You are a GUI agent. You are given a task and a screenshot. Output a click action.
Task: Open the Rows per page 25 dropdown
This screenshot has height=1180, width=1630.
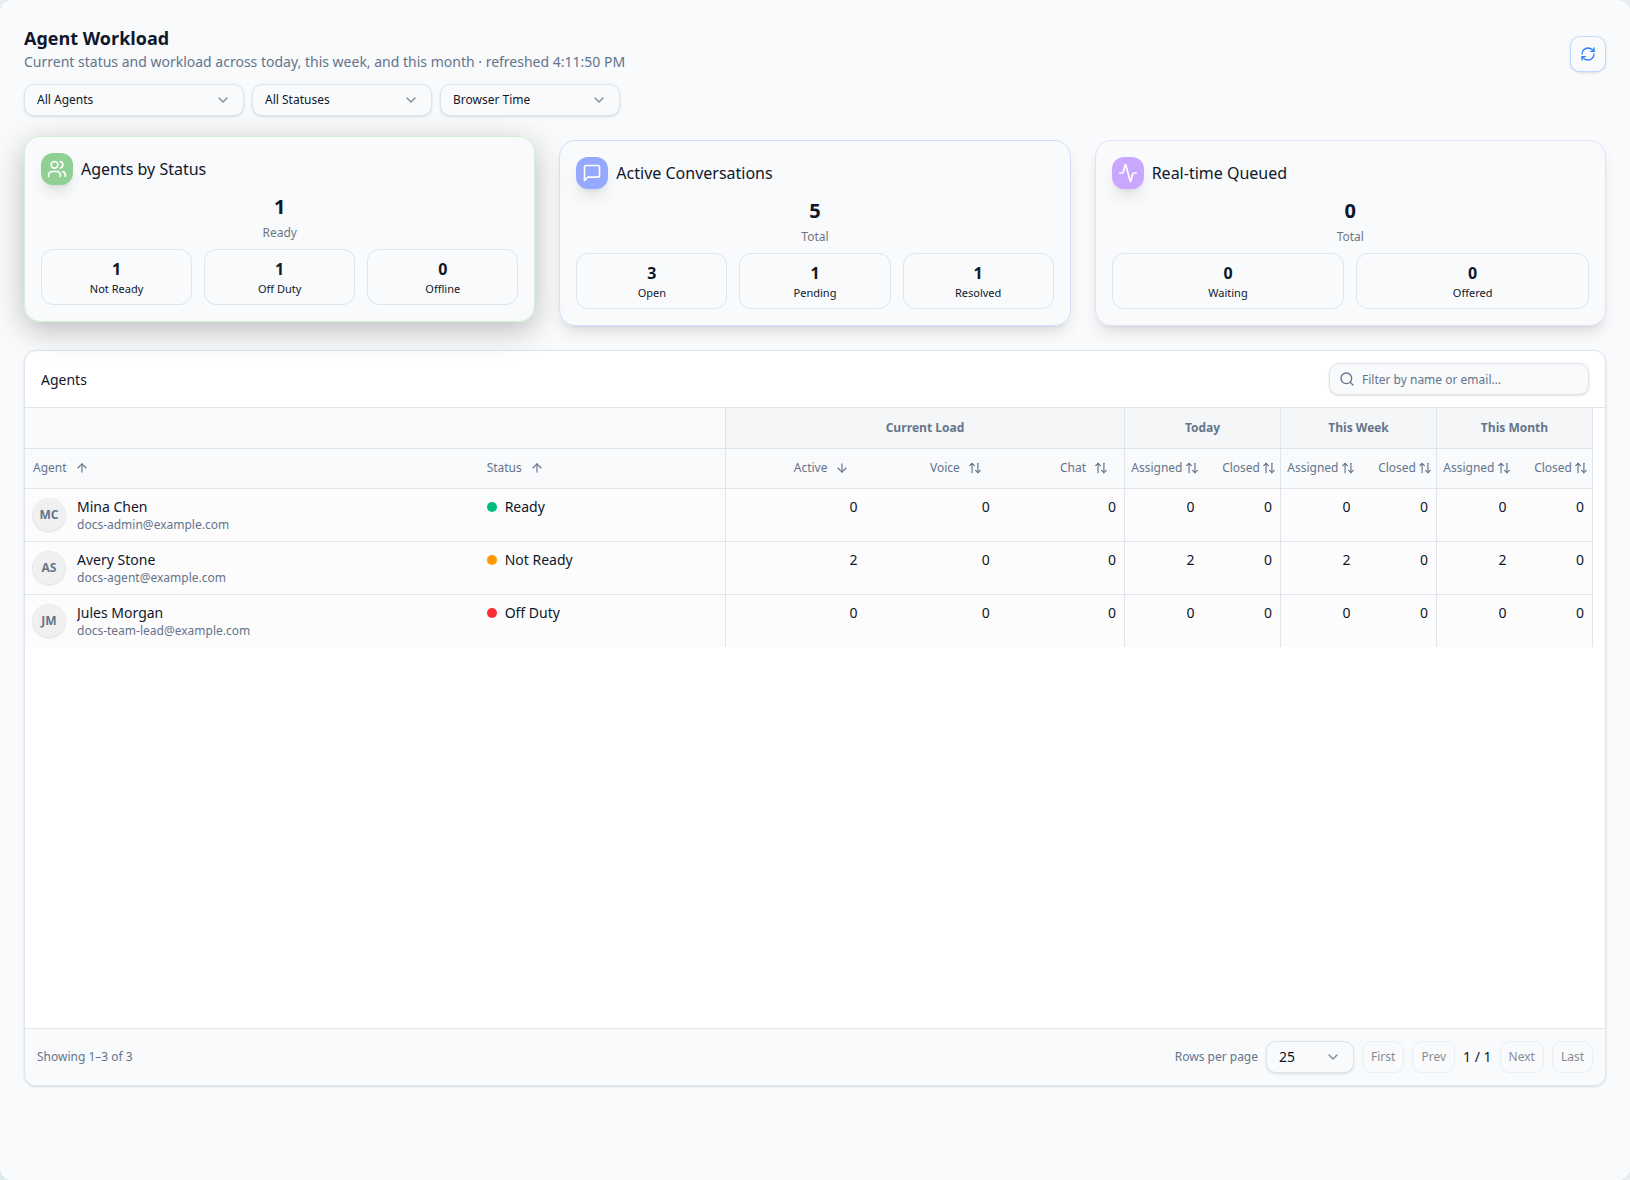(x=1310, y=1057)
